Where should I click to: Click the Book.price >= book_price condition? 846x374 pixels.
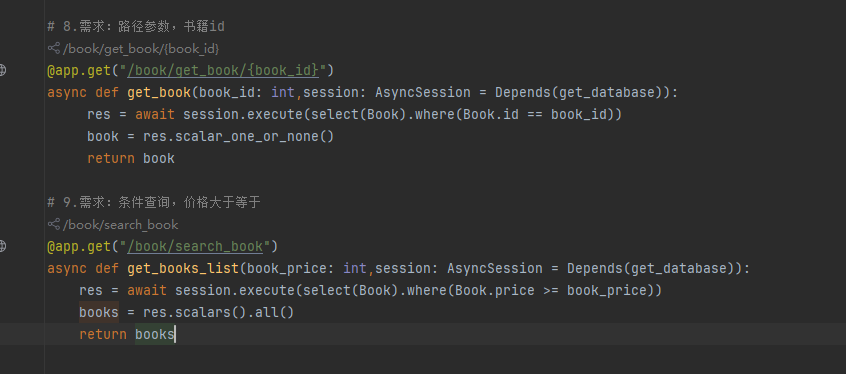tap(551, 290)
